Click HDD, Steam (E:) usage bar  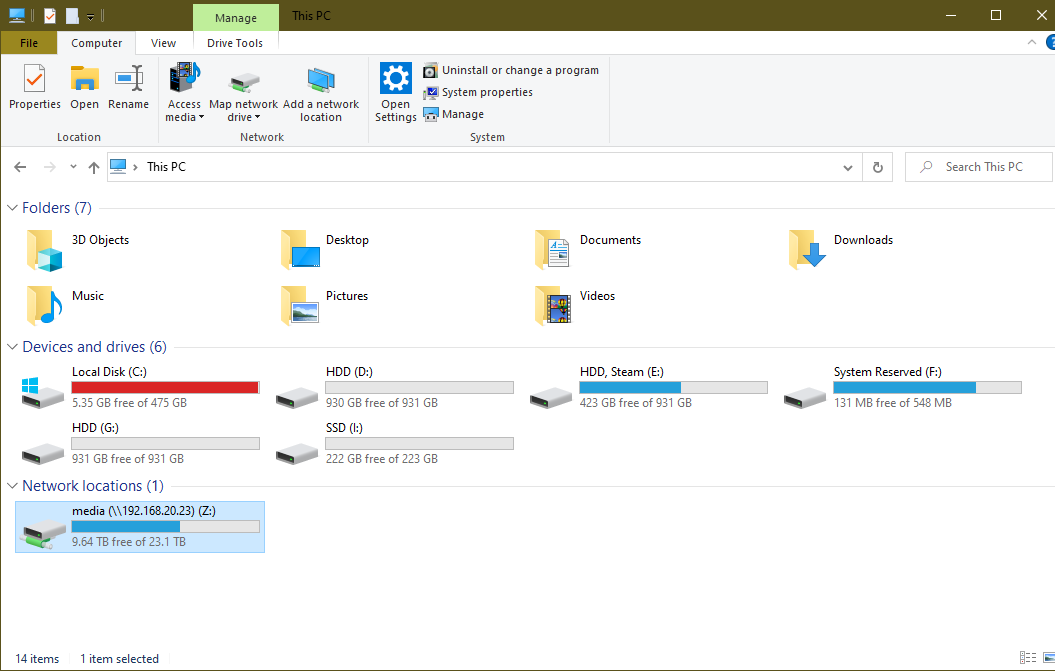tap(673, 387)
